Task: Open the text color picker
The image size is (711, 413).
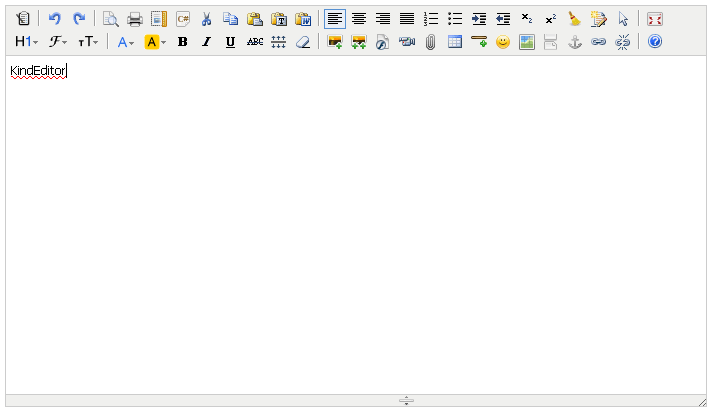Action: (126, 42)
